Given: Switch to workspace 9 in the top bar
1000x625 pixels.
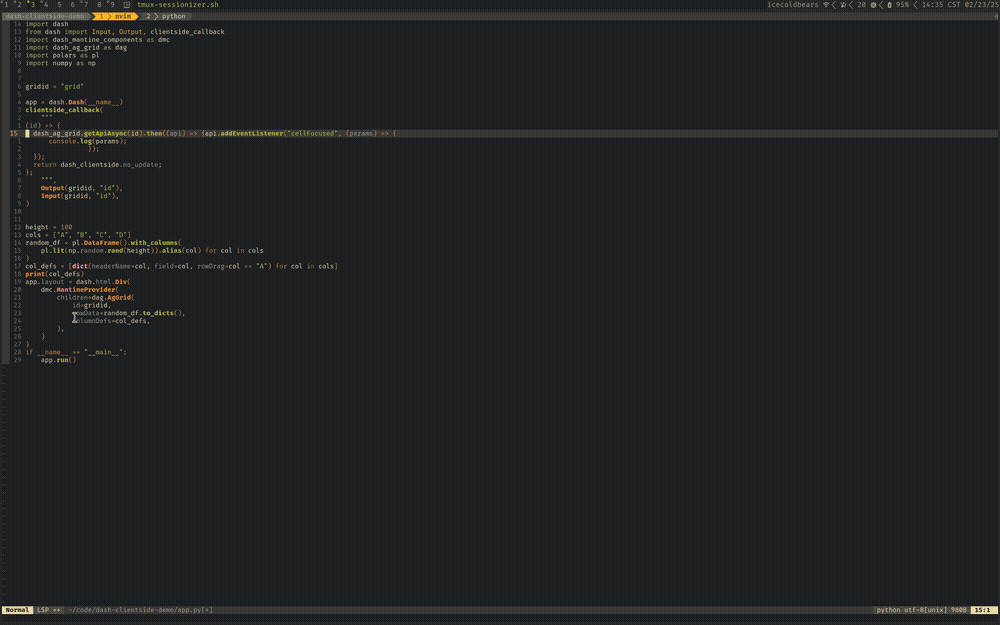Looking at the screenshot, I should pyautogui.click(x=112, y=4).
